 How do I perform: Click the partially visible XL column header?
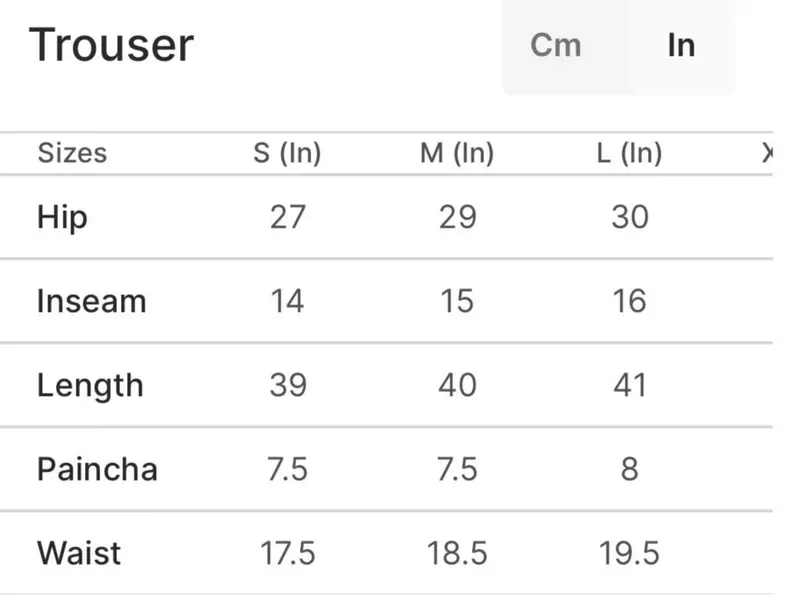767,154
